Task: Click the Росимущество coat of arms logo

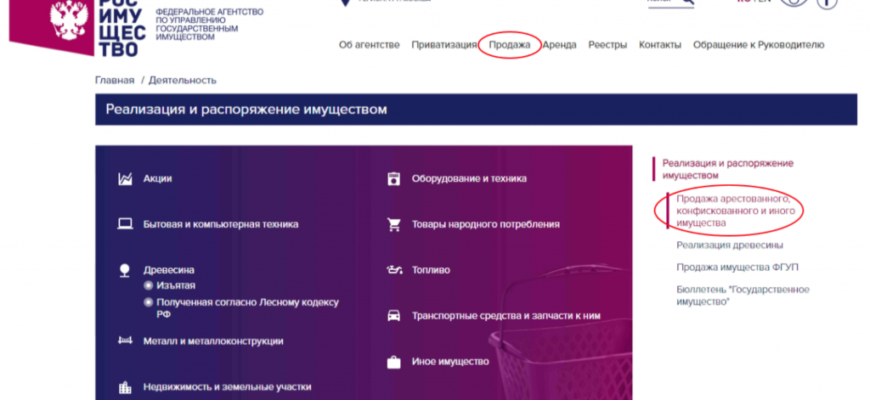Action: point(69,22)
